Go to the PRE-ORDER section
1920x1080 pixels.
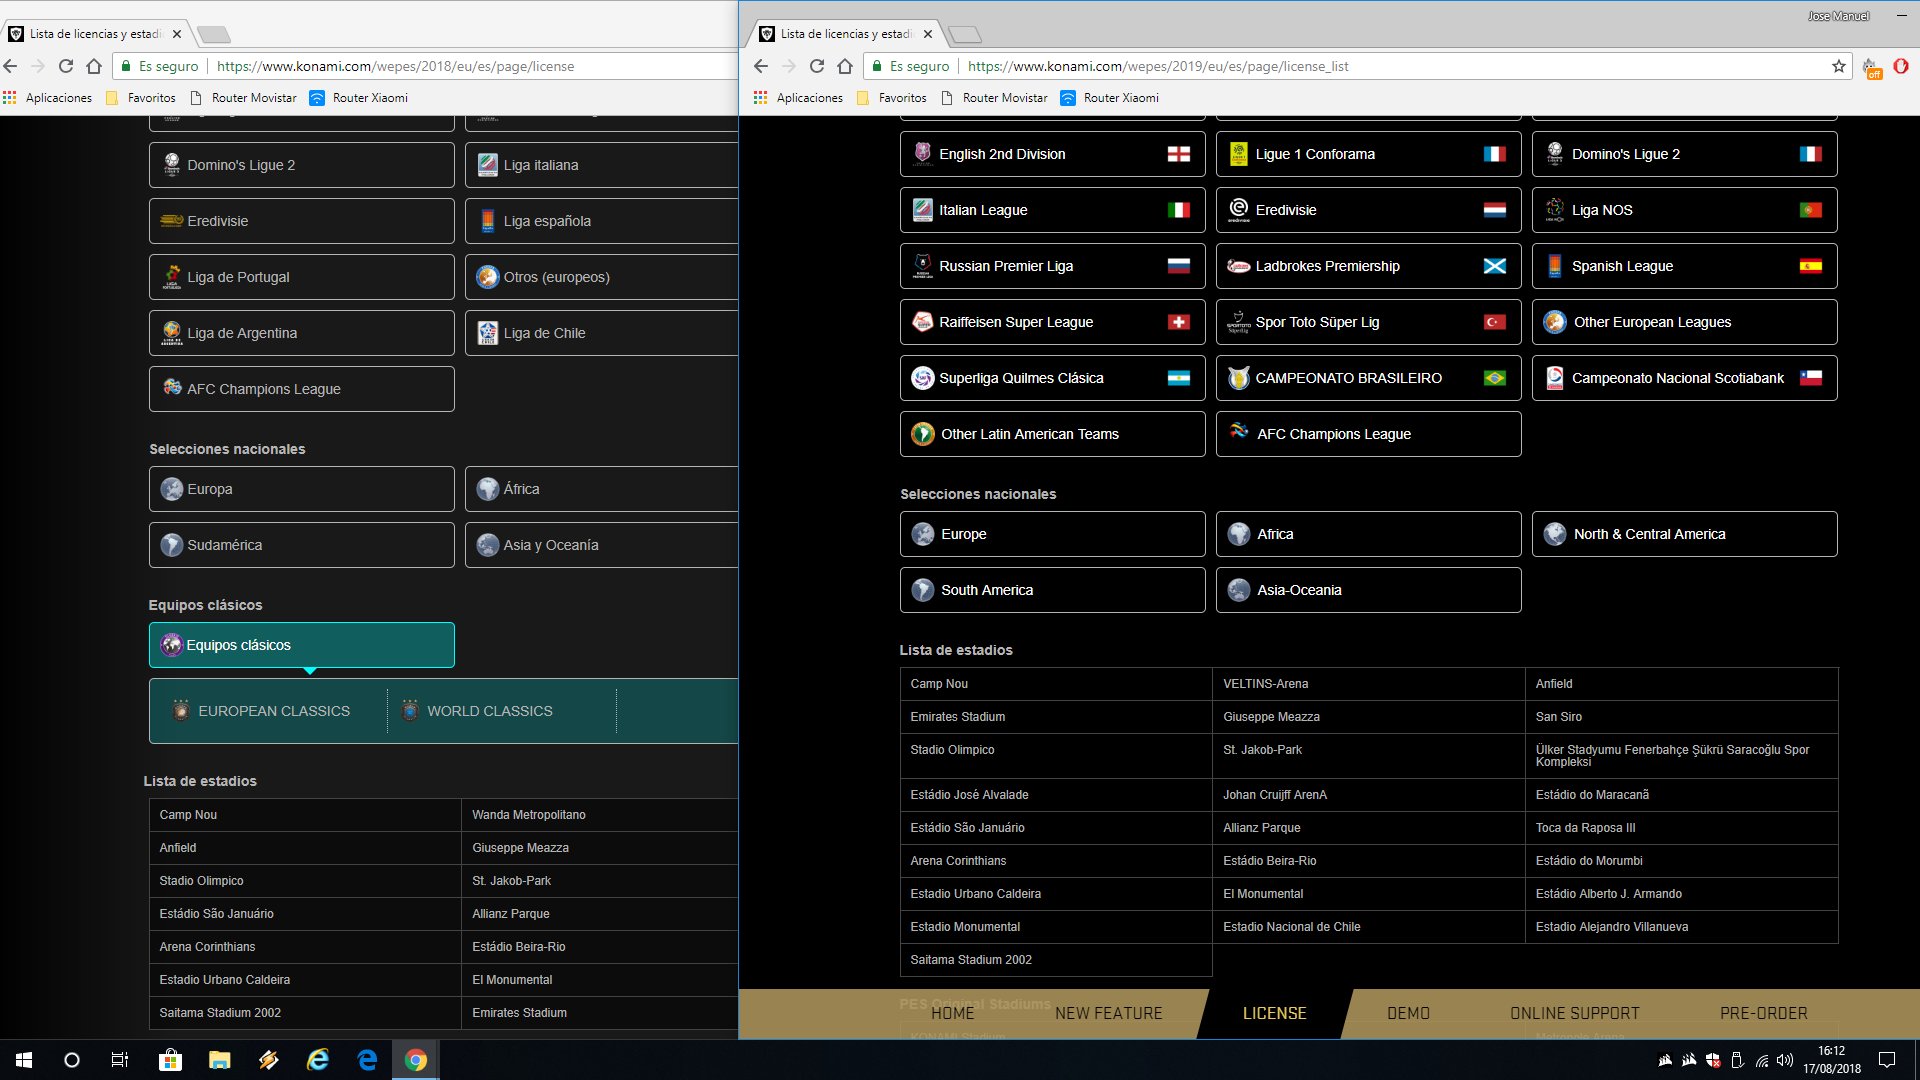[1763, 1013]
